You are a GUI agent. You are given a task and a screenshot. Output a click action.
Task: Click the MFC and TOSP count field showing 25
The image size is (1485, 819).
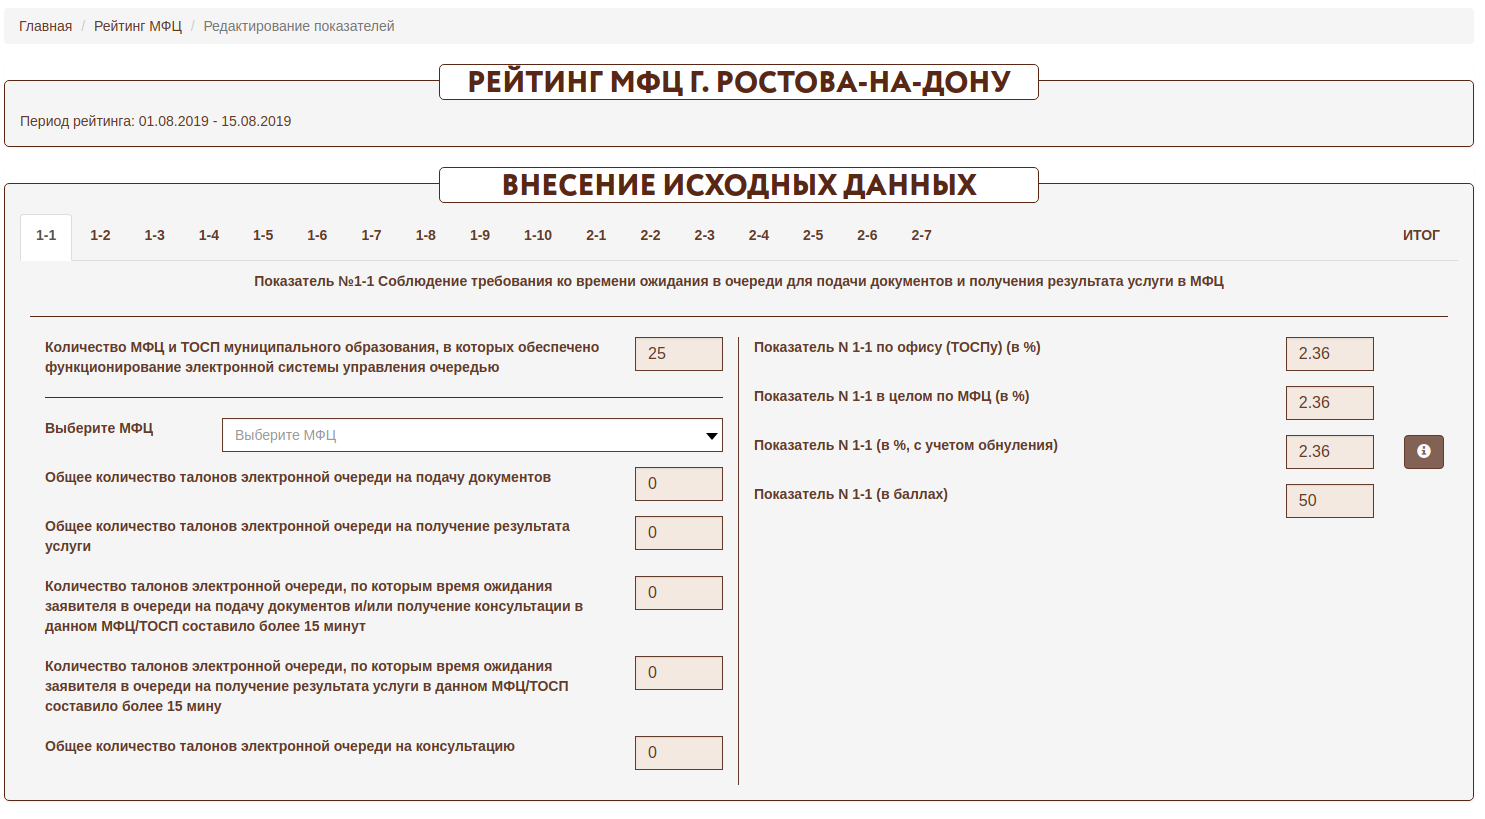click(x=678, y=354)
